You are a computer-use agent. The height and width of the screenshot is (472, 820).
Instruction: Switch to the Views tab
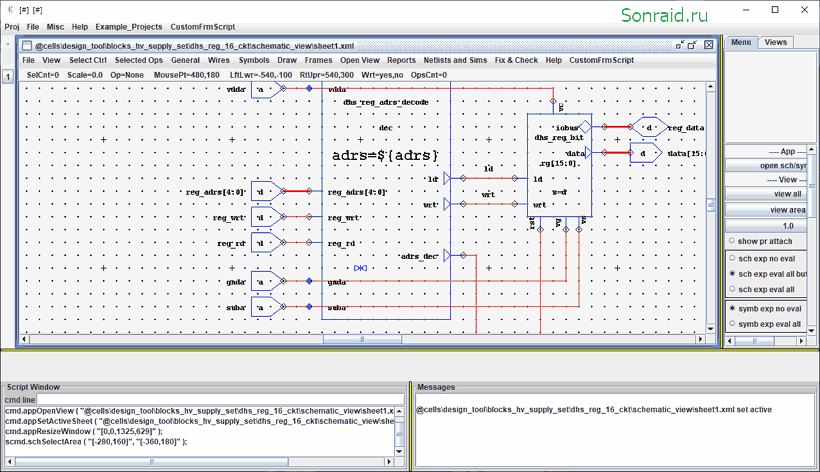click(776, 42)
